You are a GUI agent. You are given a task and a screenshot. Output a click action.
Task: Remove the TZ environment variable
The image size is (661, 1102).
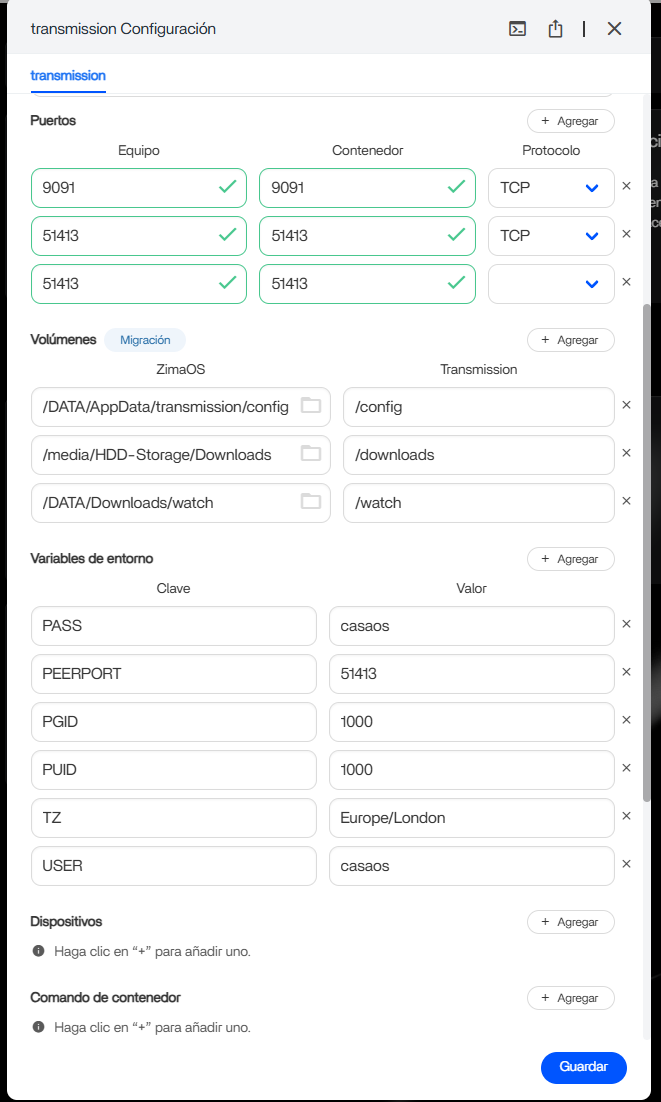627,816
